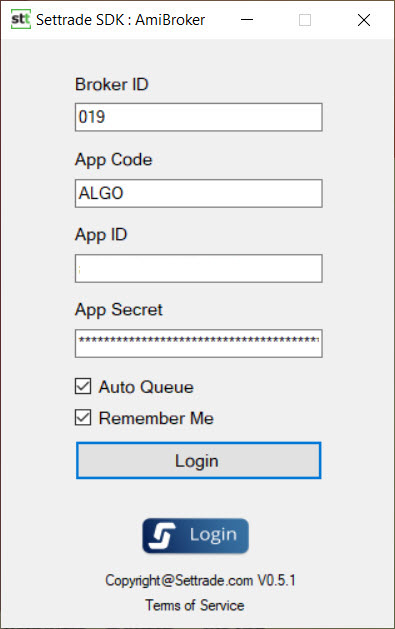Click the Broker ID label
The image size is (395, 629).
click(x=112, y=84)
